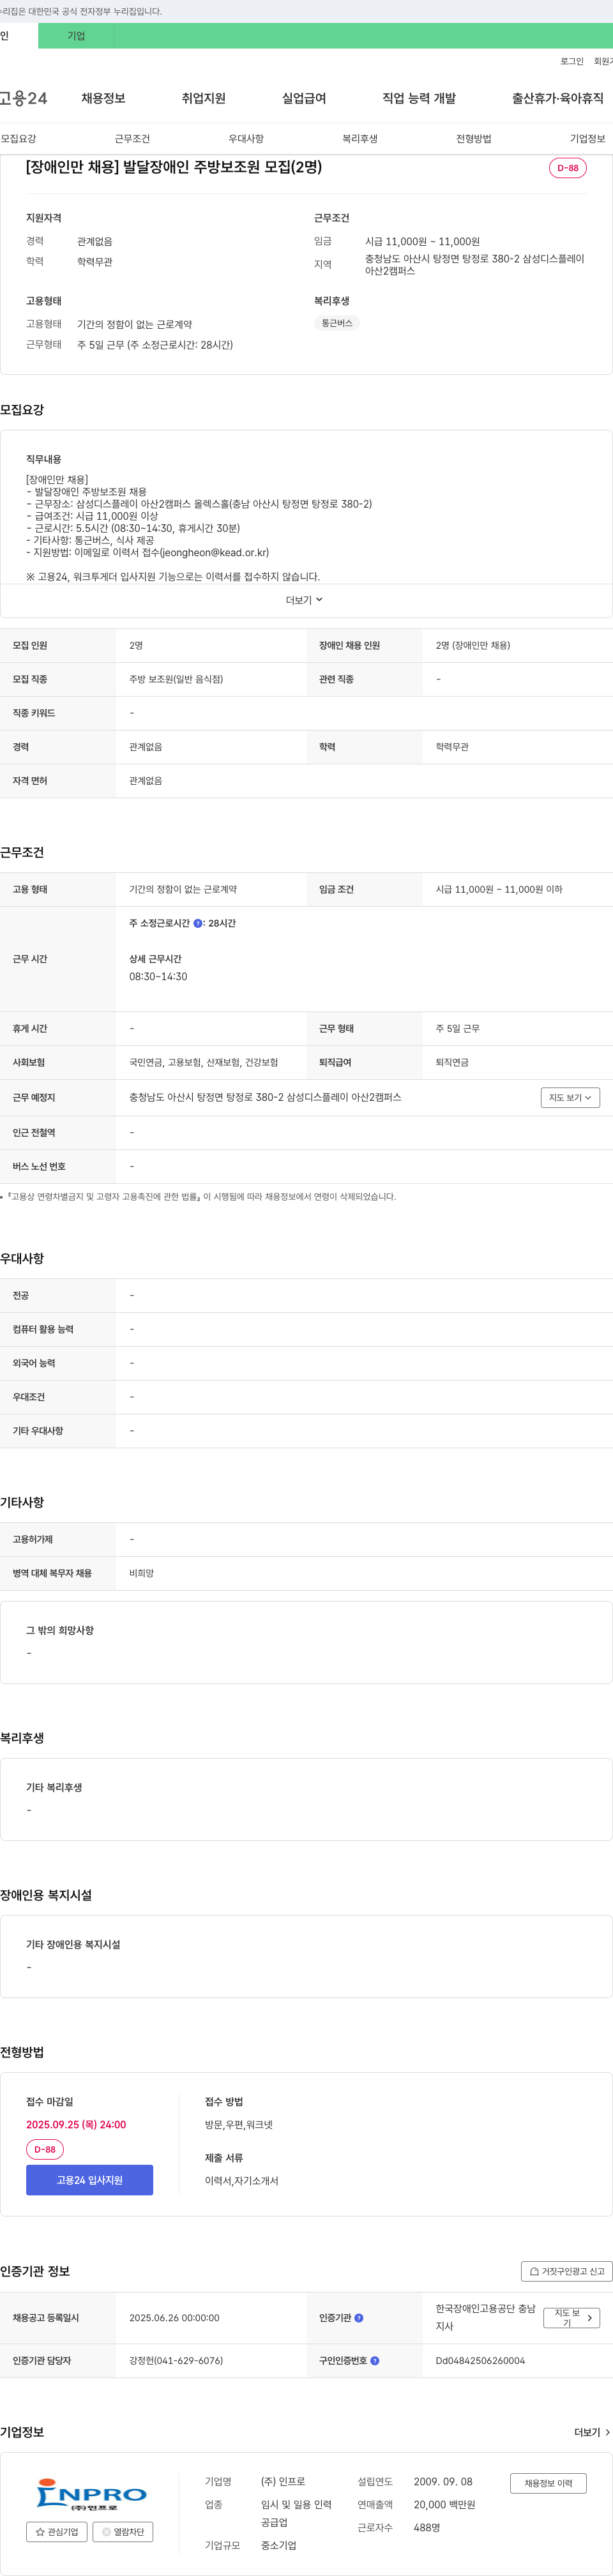Open 지도 보기 for the certifying agency
This screenshot has height=2576, width=613.
[x=571, y=2318]
